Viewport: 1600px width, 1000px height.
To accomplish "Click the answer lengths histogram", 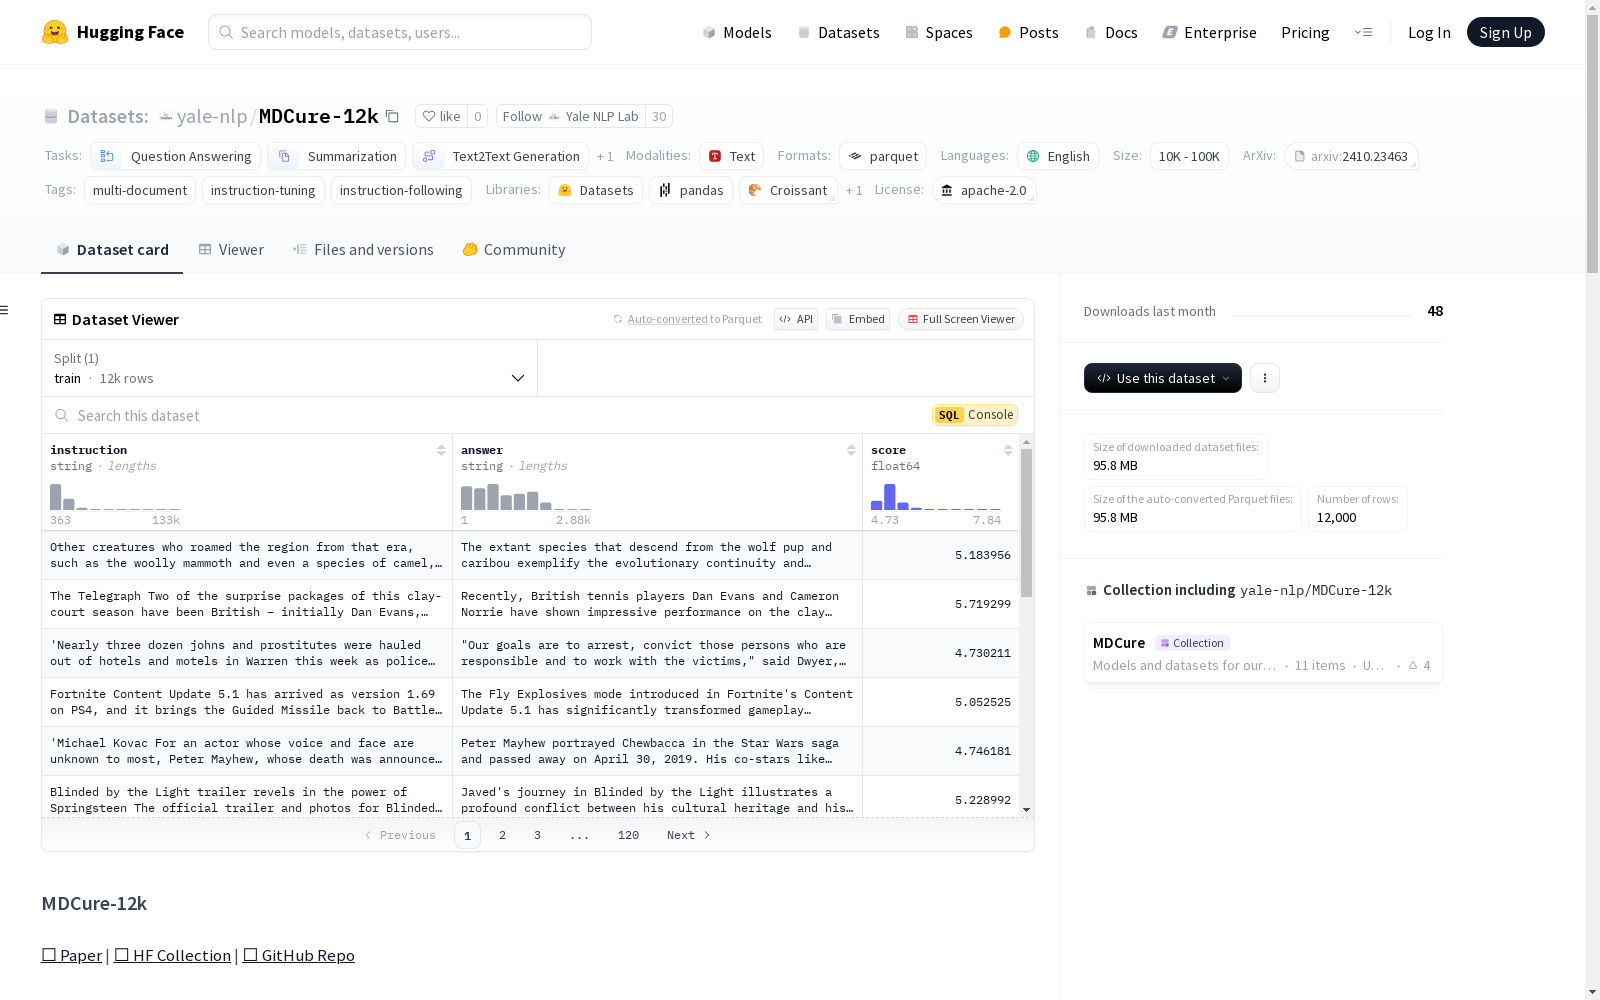I will click(x=526, y=497).
